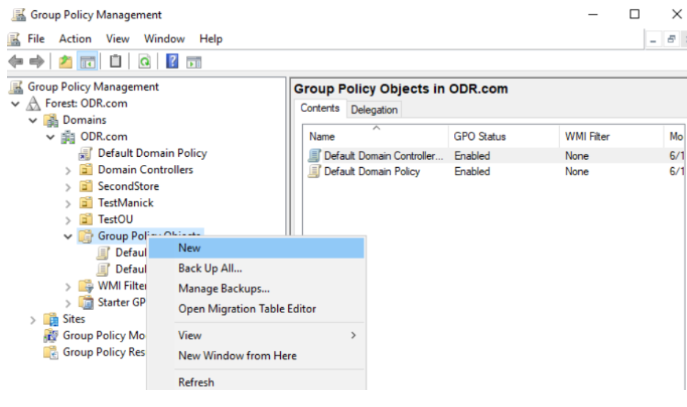
Task: Expand the Sites node
Action: pos(33,320)
